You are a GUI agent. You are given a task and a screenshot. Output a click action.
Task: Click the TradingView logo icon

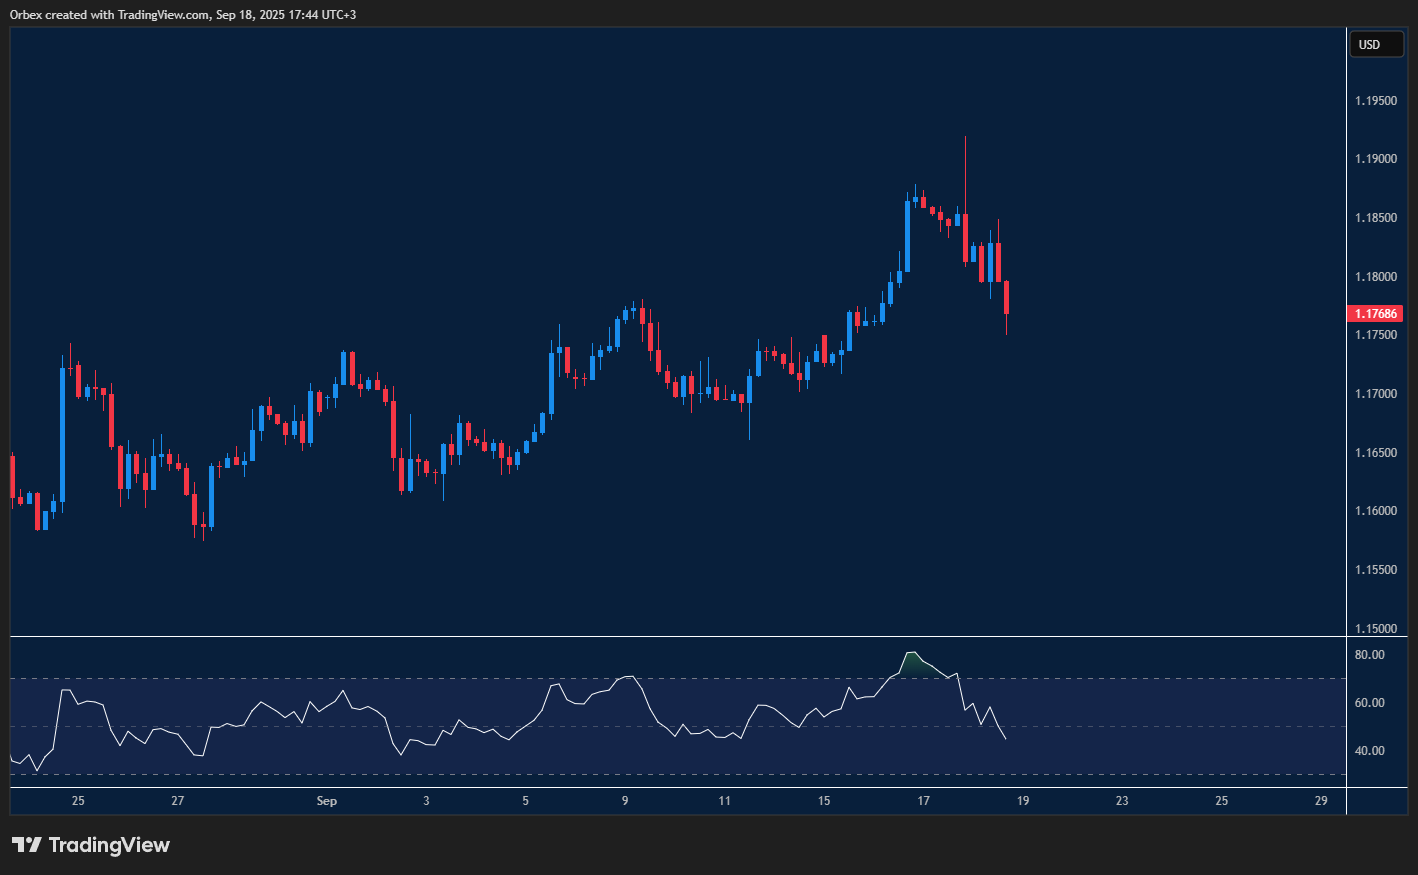click(27, 845)
